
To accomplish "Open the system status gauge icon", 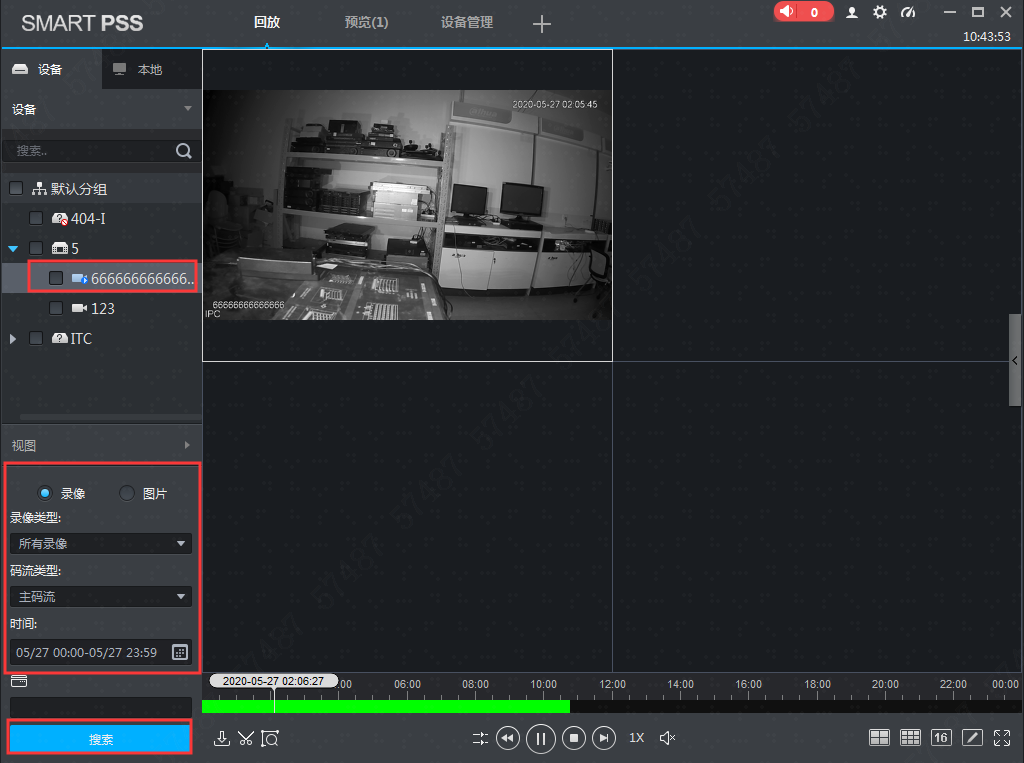I will click(908, 12).
